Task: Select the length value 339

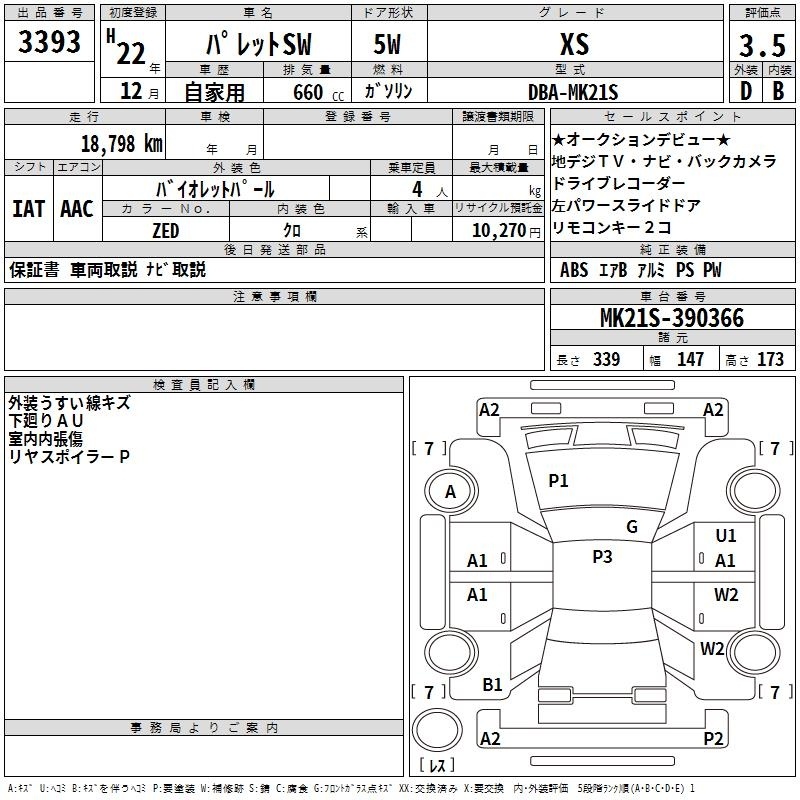Action: point(606,359)
